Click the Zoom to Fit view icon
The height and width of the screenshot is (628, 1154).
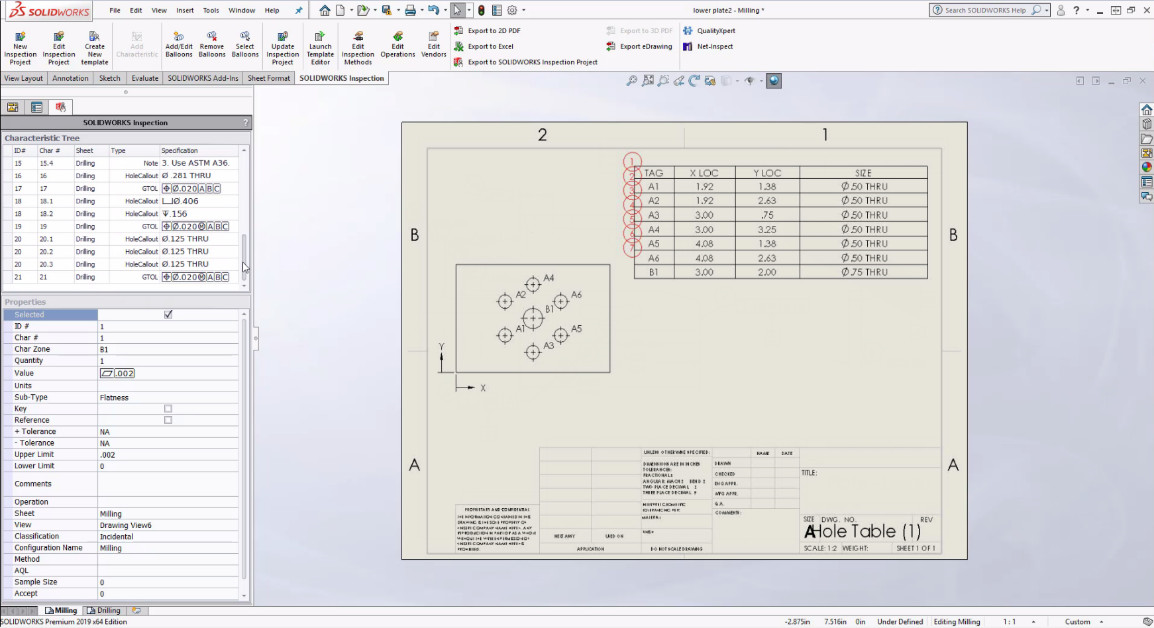(633, 81)
